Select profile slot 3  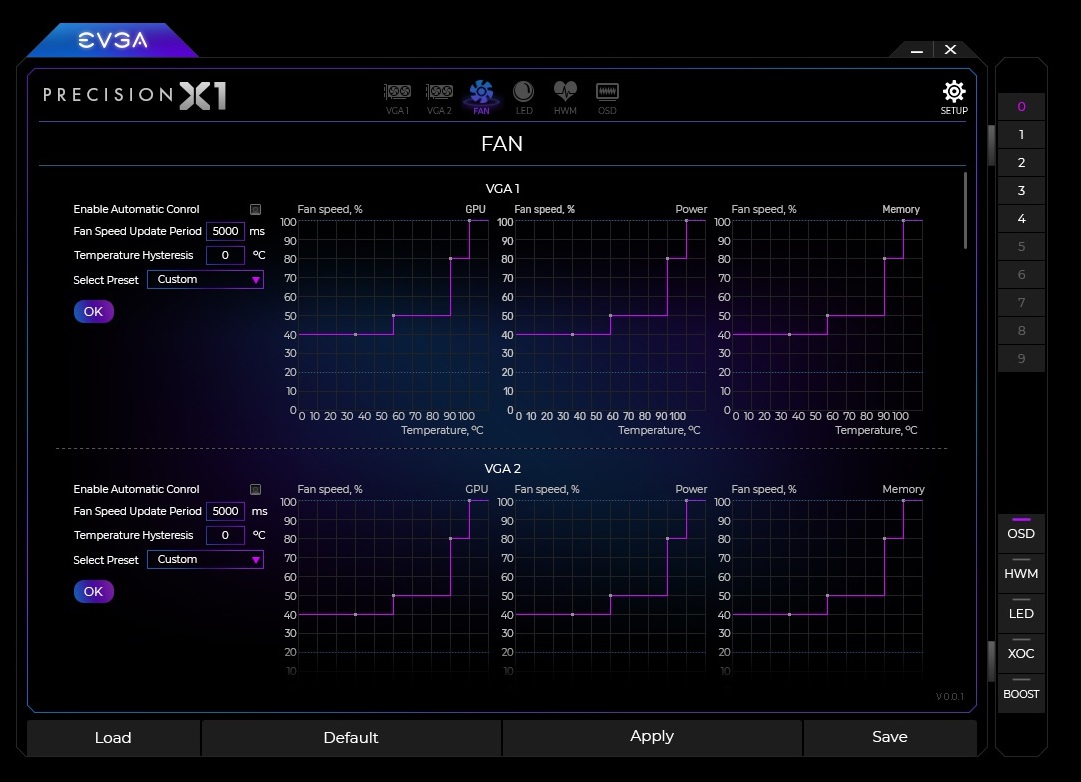point(1021,190)
